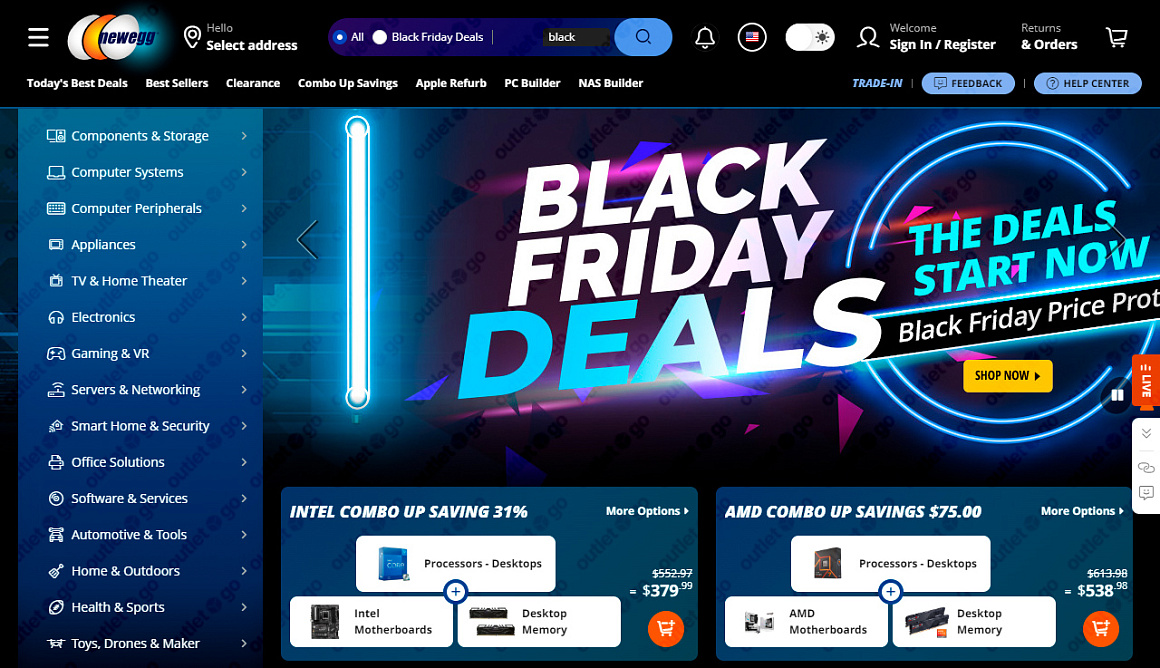Add AMD combo to cart
1160x668 pixels.
pos(1101,629)
